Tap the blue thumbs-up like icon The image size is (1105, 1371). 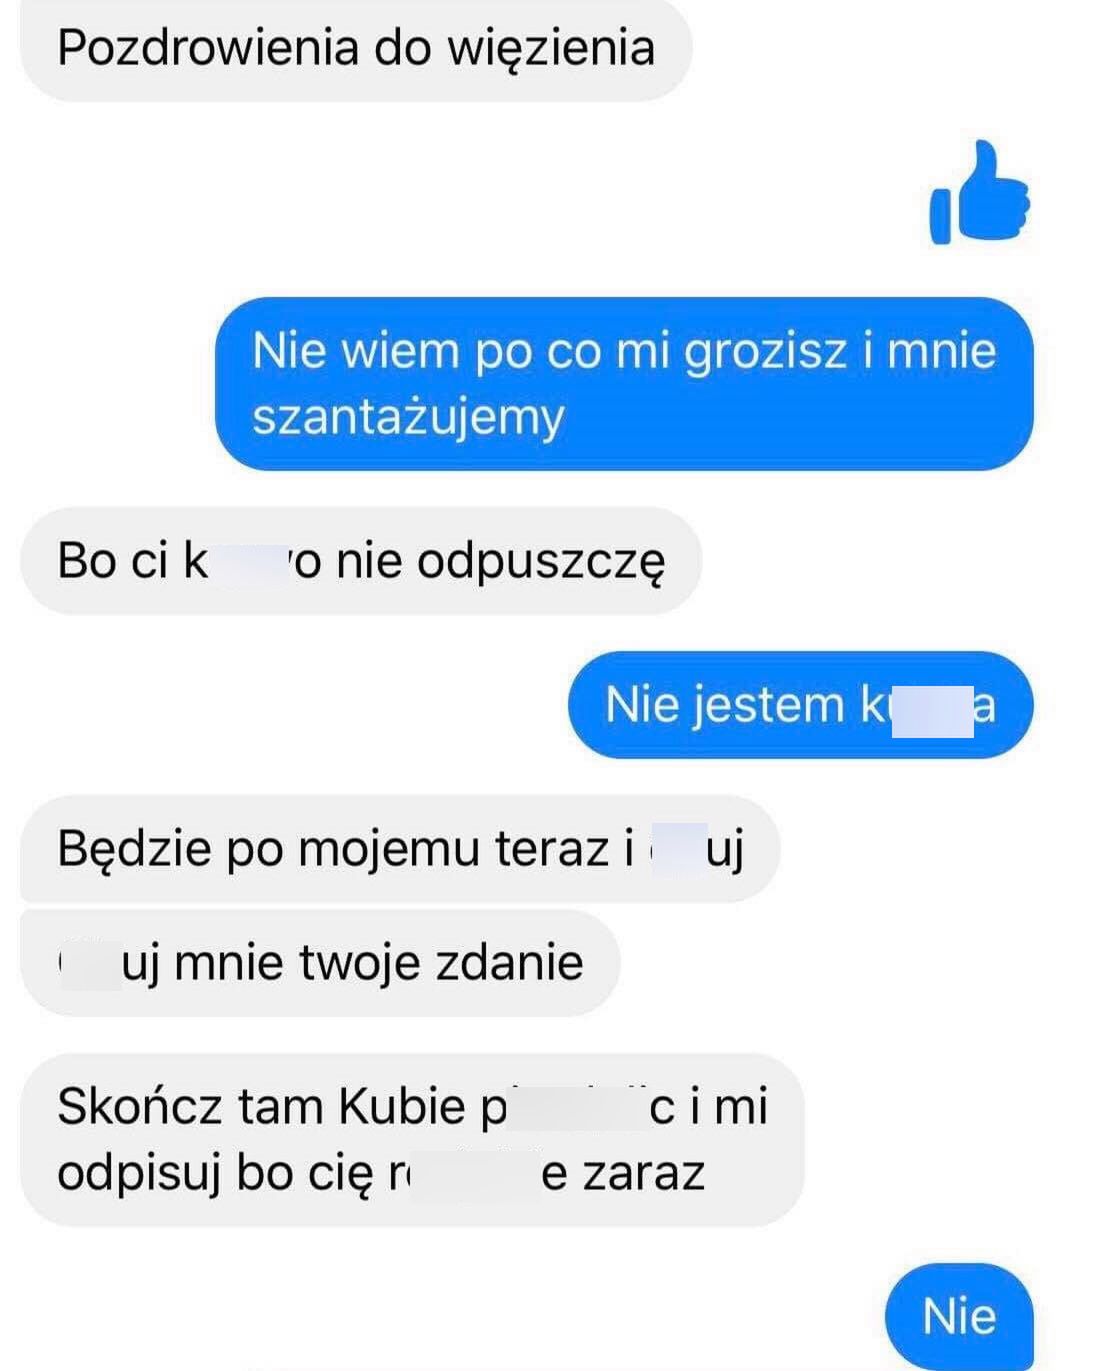[x=980, y=193]
